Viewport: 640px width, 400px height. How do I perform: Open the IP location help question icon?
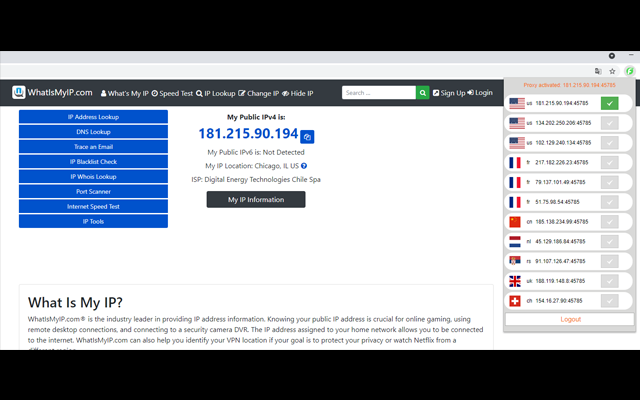click(304, 166)
